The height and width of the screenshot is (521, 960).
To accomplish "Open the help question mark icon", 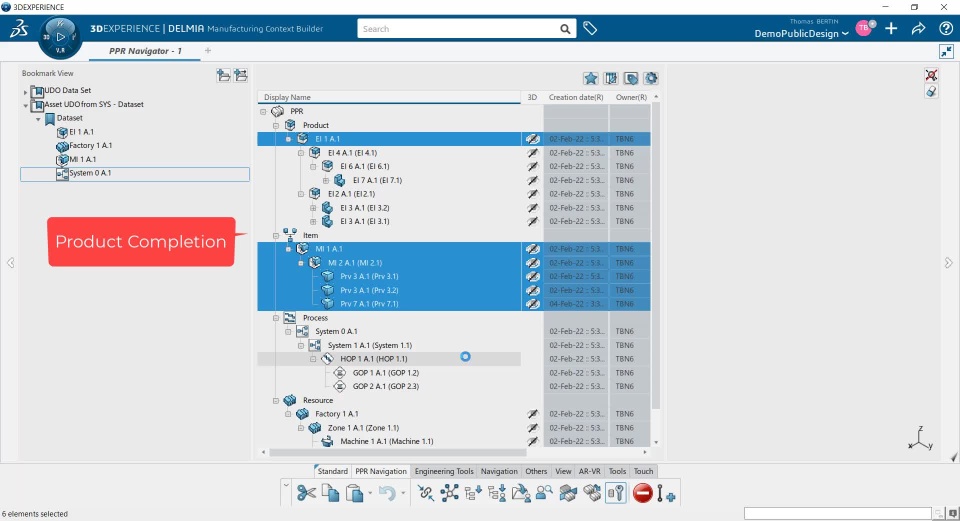I will (945, 28).
